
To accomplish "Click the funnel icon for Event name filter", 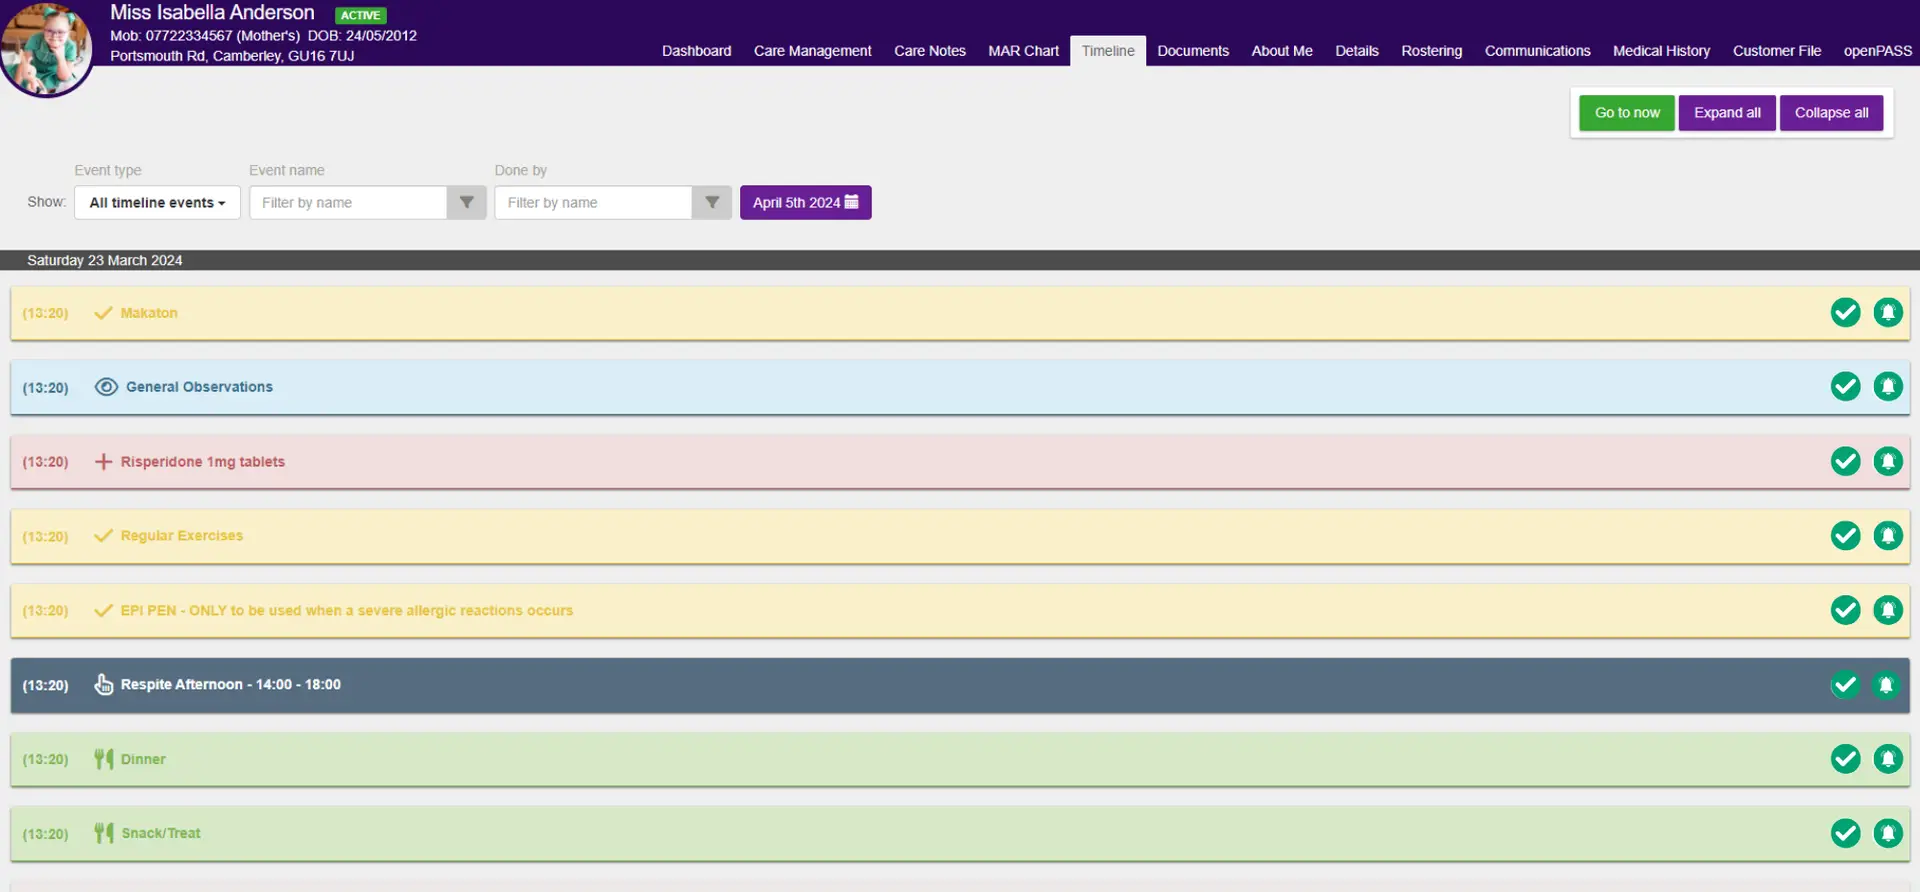I will click(466, 202).
